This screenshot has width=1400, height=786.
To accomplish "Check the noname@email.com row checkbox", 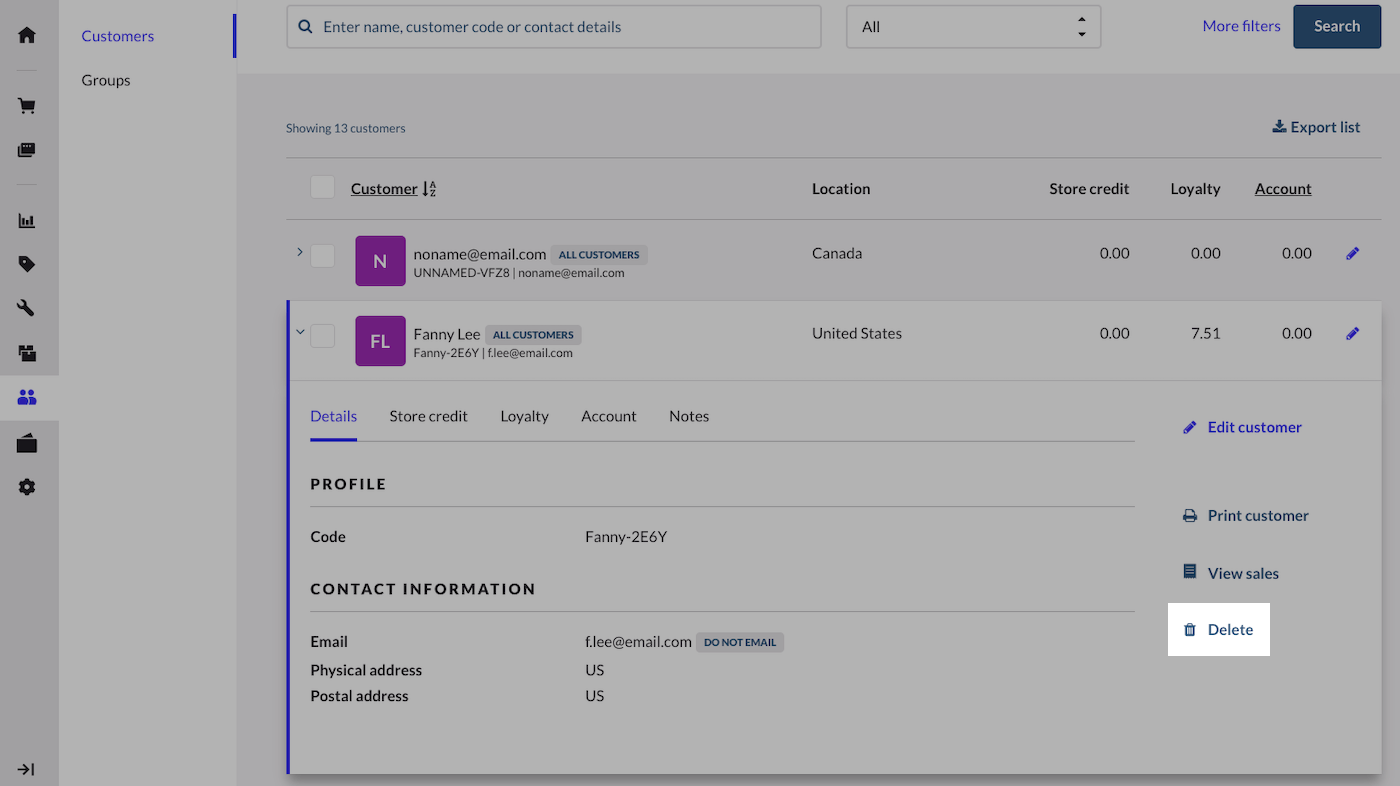I will (x=322, y=256).
